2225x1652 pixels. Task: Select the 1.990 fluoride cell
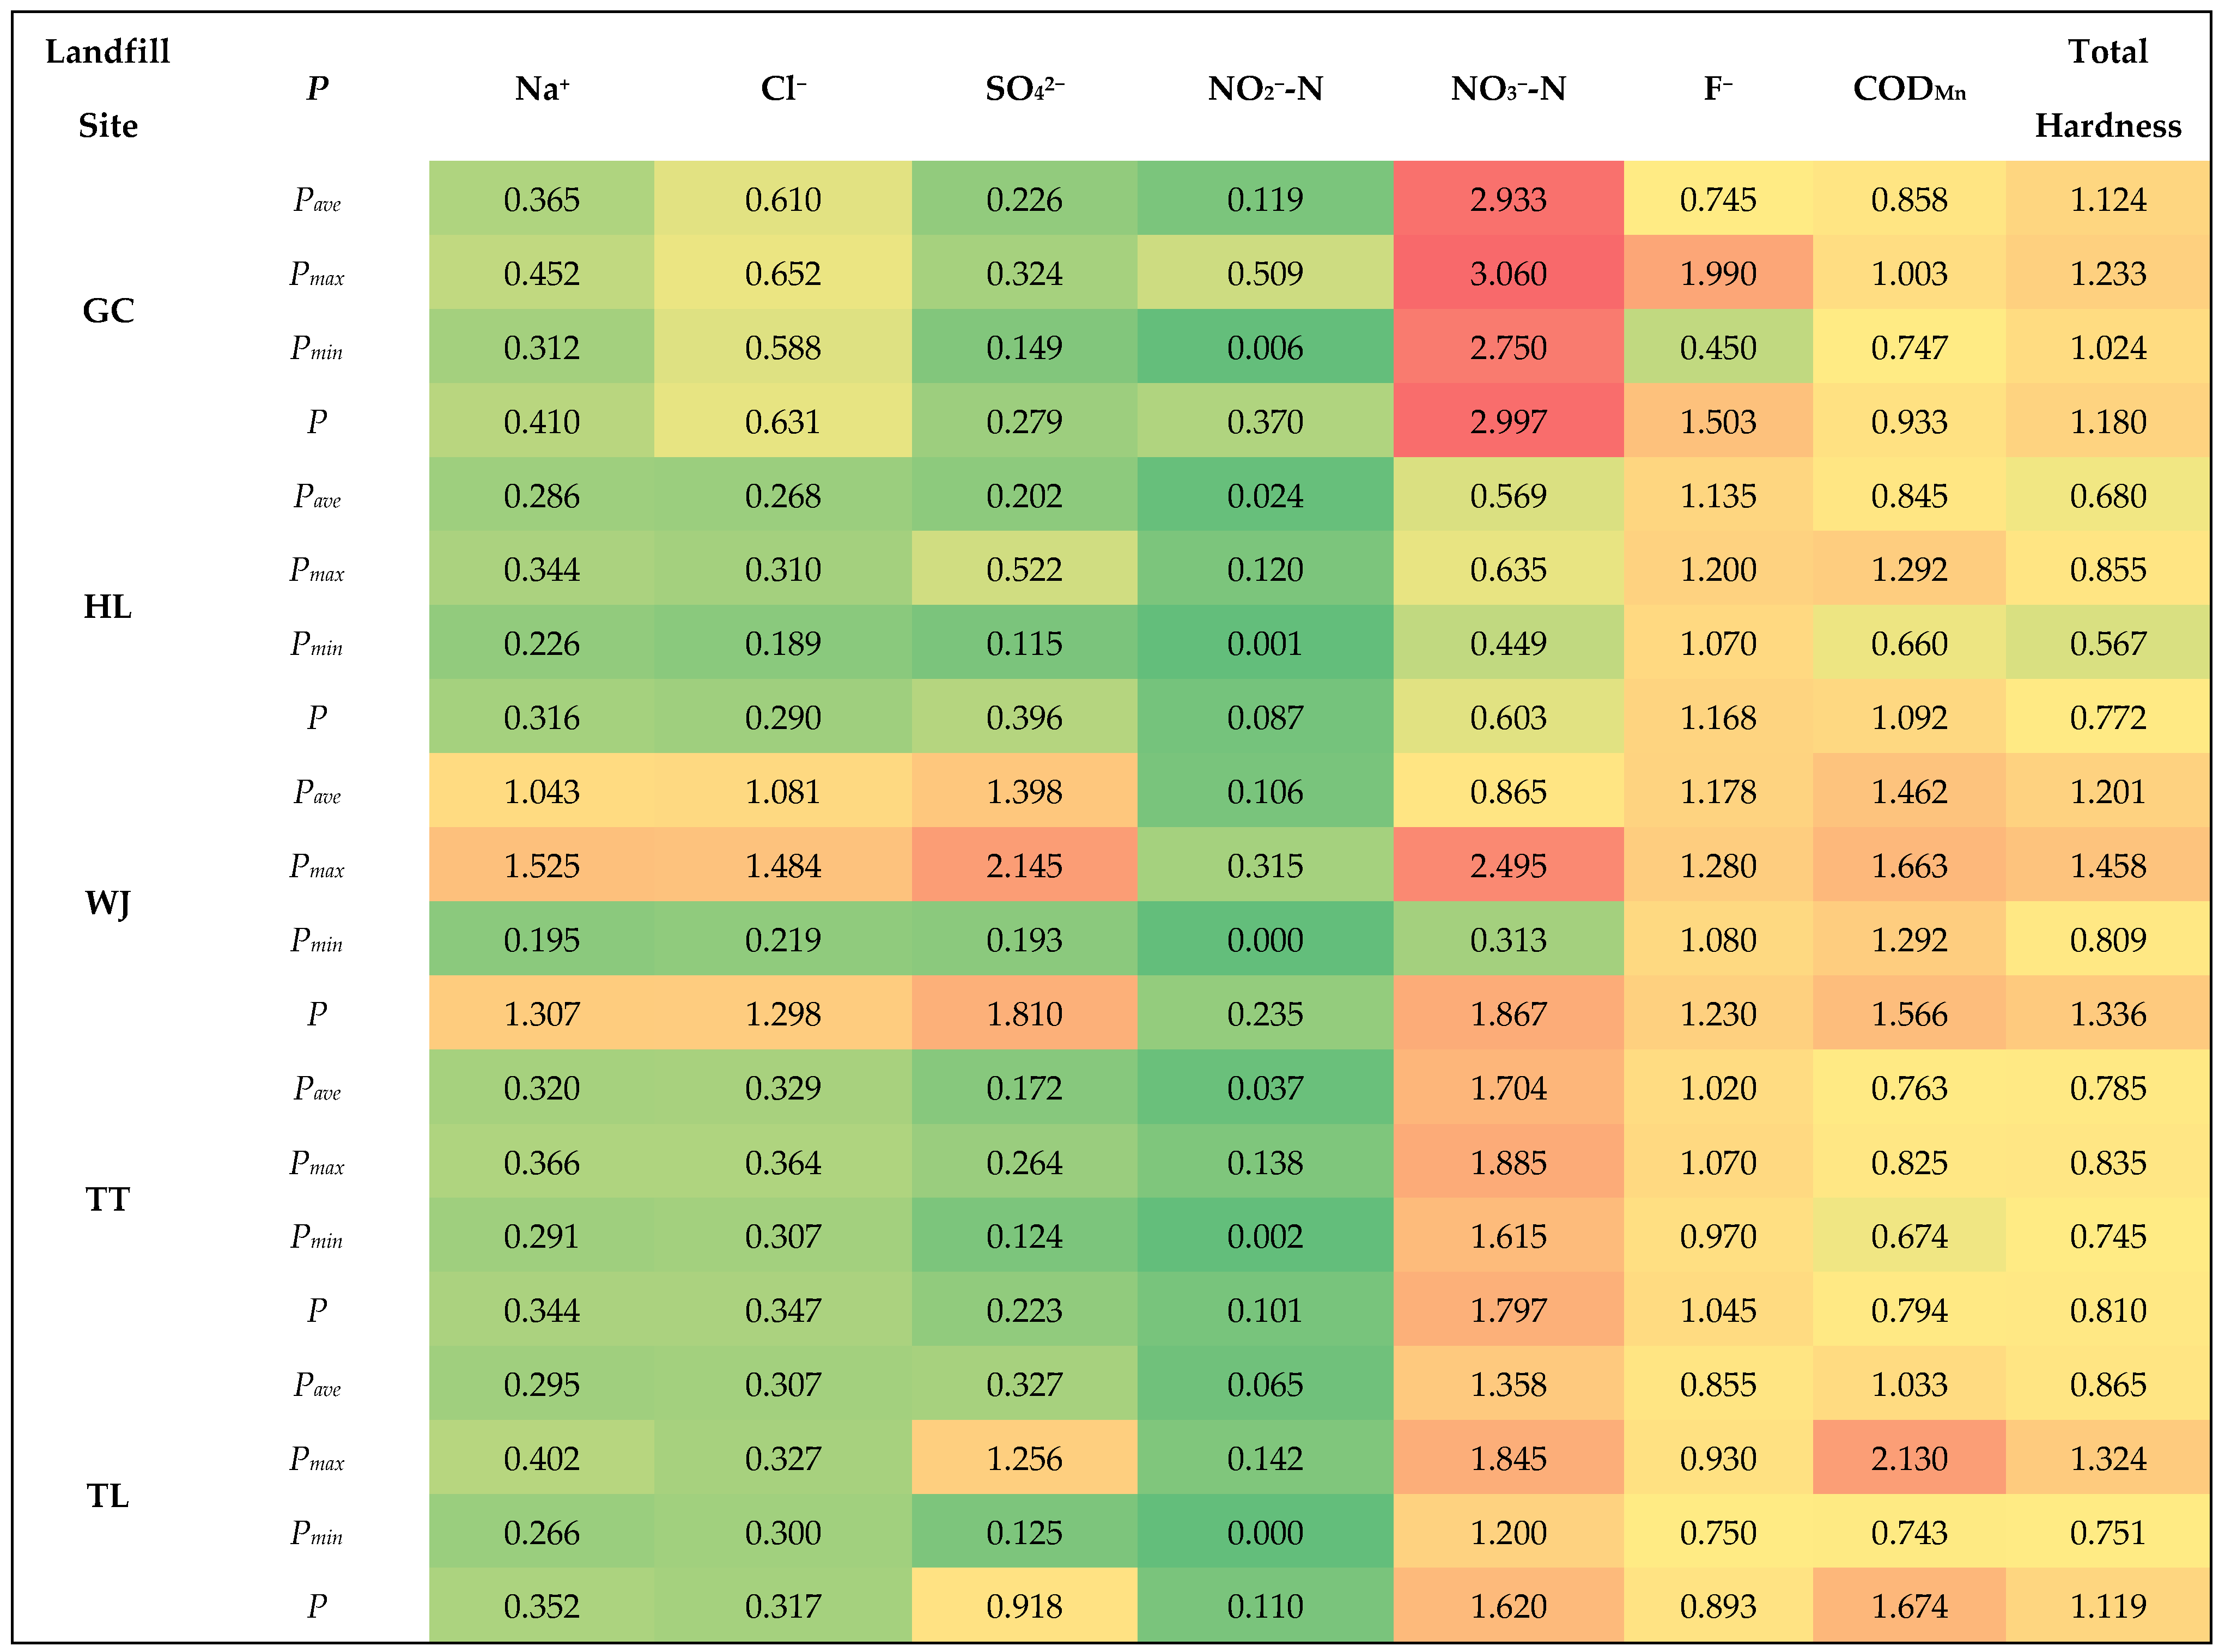pos(1718,273)
